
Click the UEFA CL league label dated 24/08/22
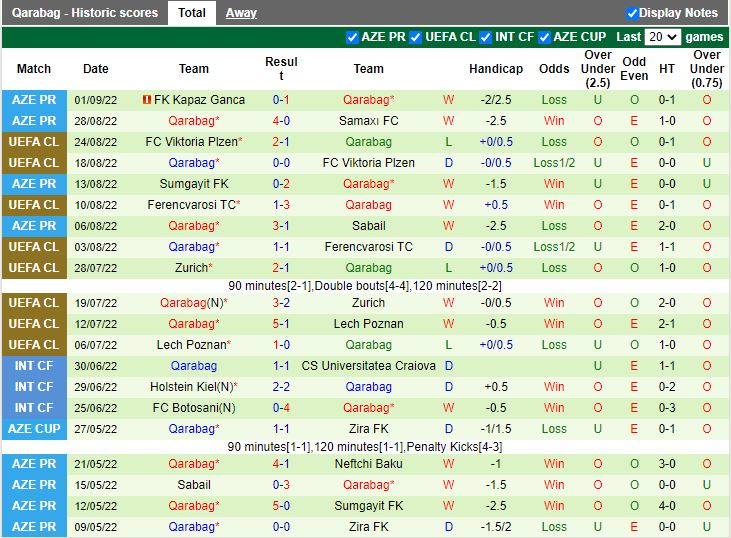[x=34, y=142]
